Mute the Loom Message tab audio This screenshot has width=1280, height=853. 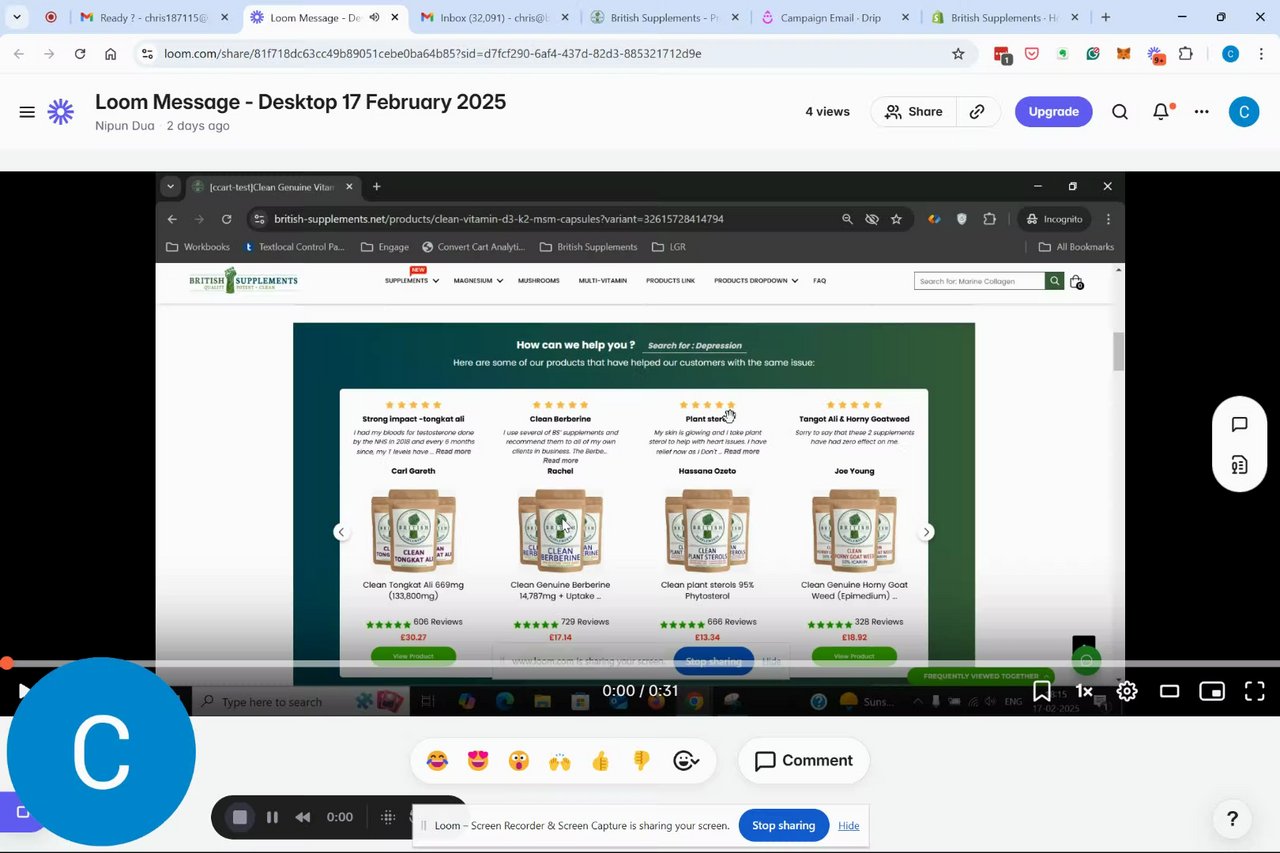click(x=375, y=17)
